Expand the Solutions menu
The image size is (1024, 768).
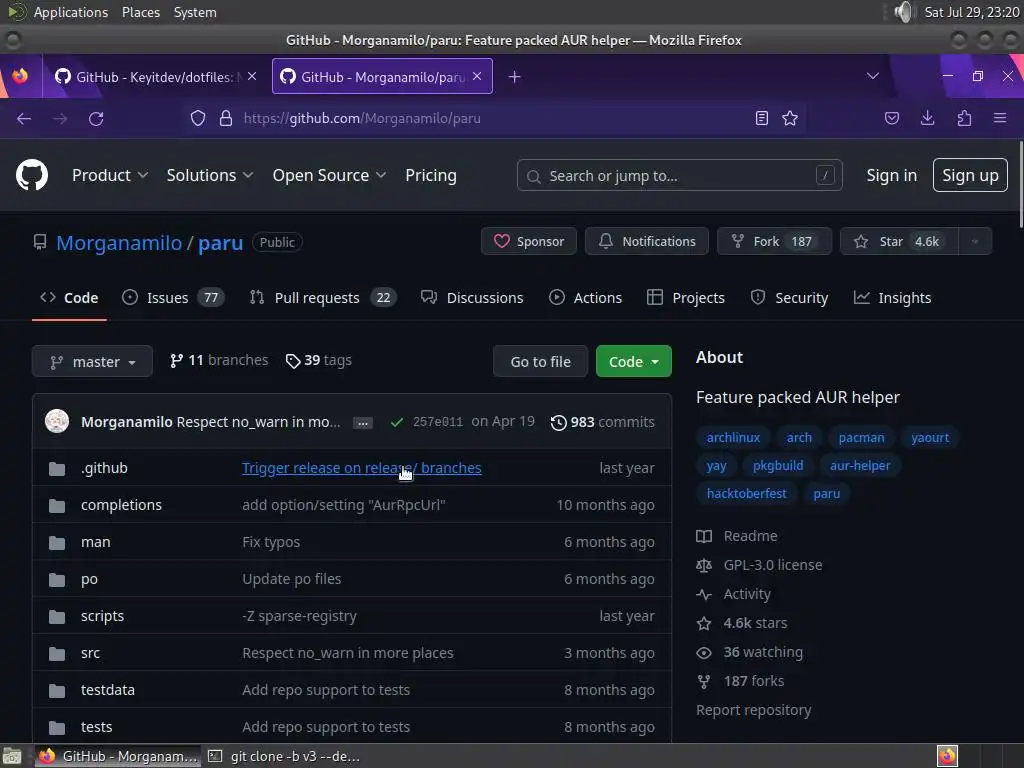coord(210,175)
